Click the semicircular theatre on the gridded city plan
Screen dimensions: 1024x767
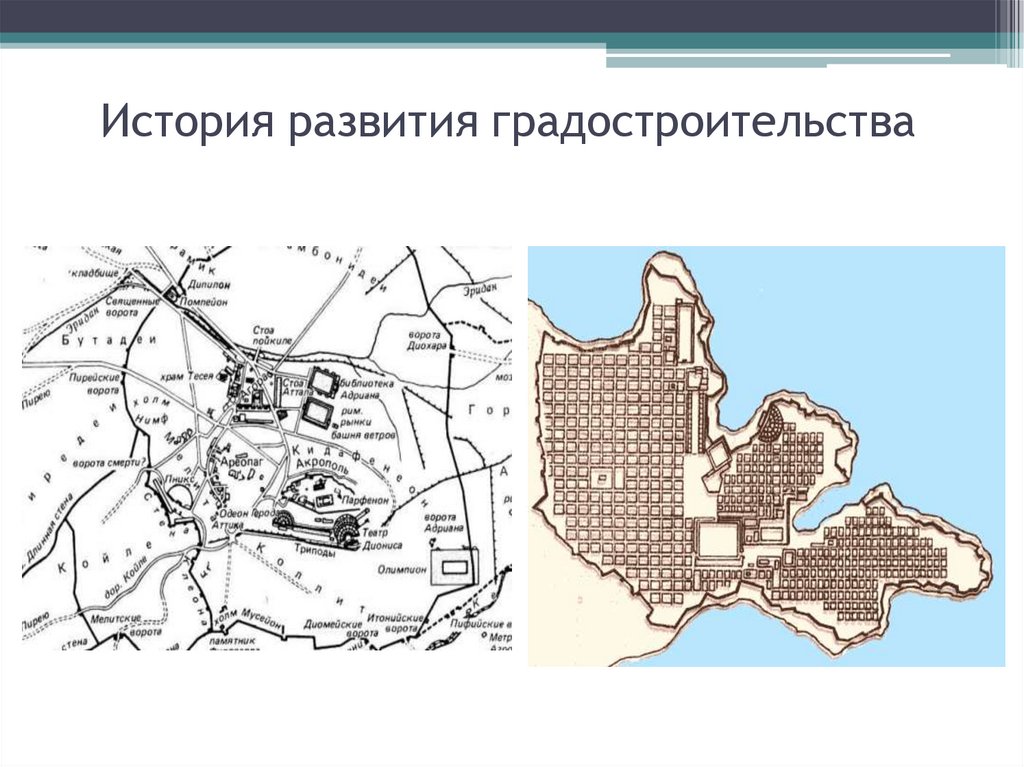772,422
